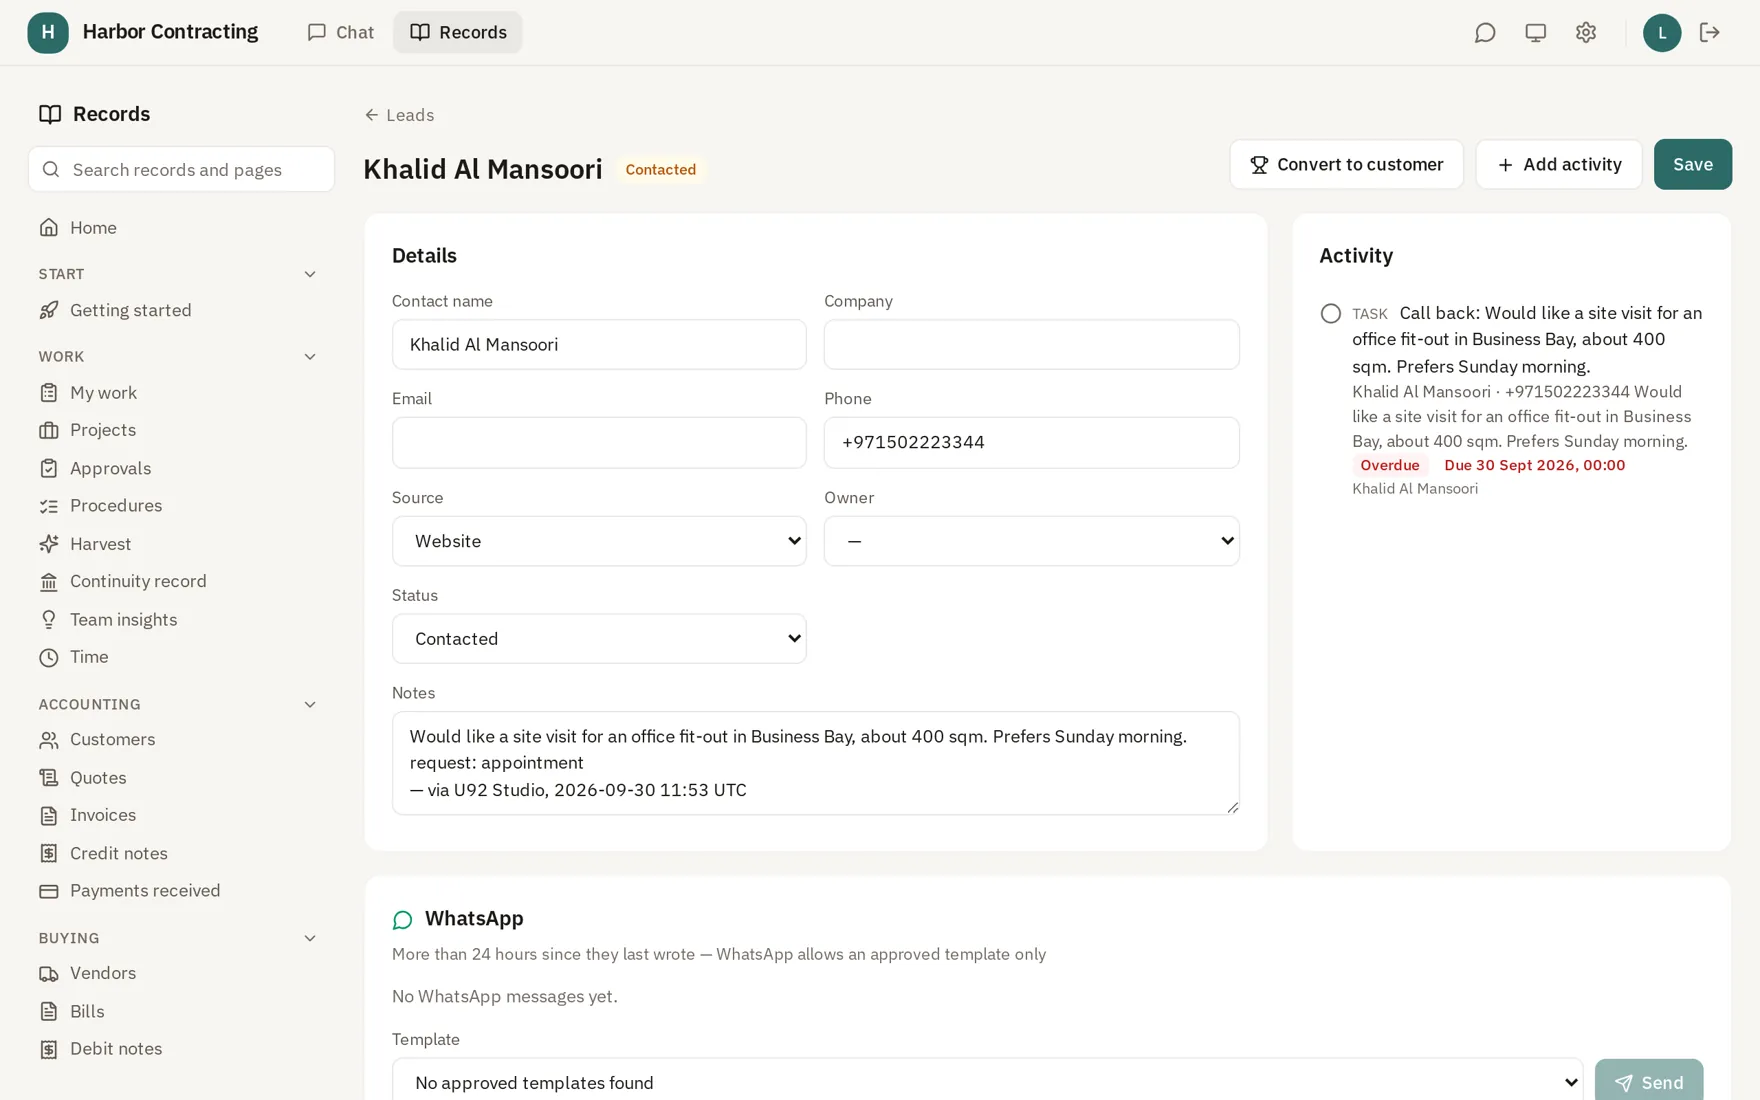Click the Invoices document icon

(49, 815)
